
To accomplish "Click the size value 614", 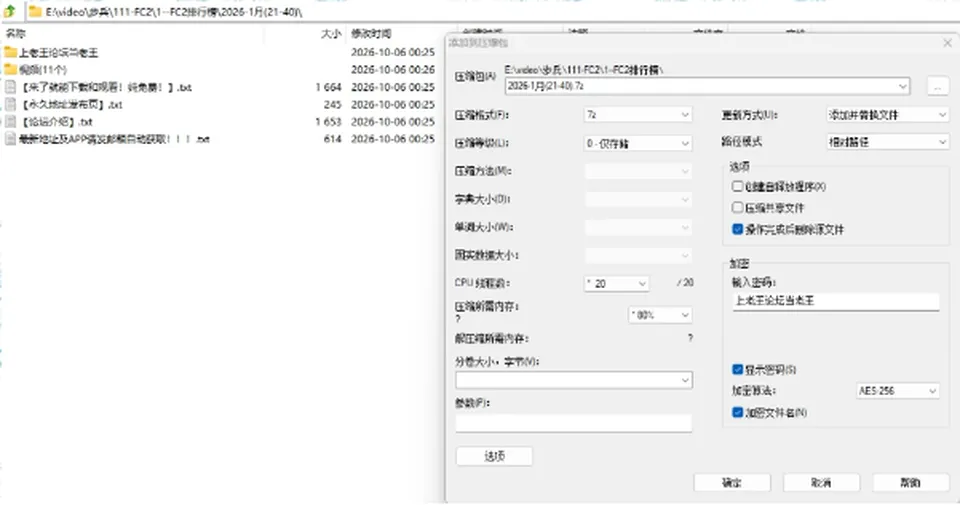I will 332,139.
